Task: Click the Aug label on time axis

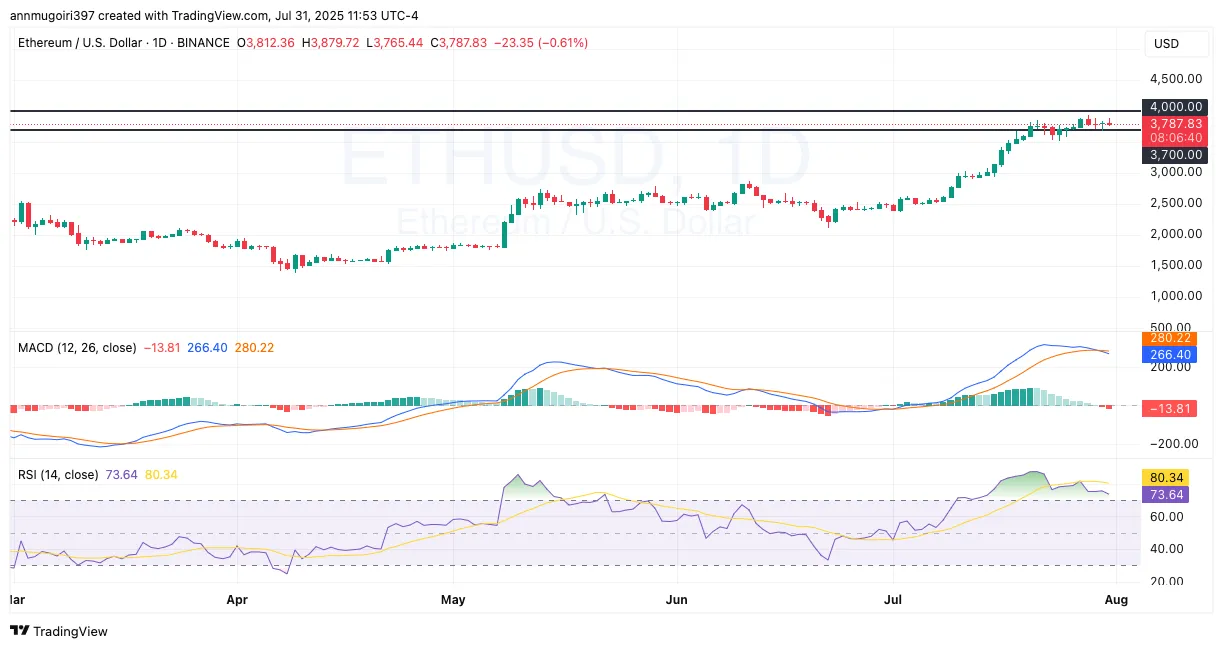Action: (x=1116, y=600)
